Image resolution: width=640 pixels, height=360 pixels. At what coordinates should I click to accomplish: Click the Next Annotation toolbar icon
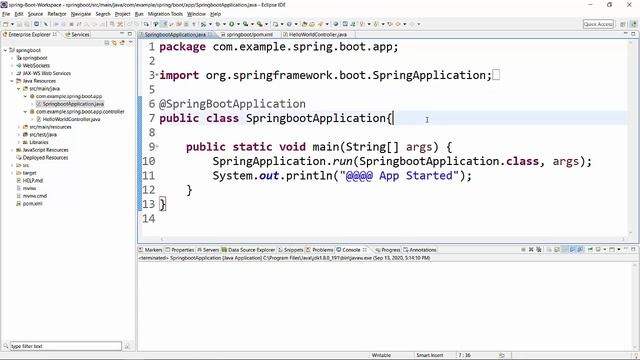[x=362, y=24]
